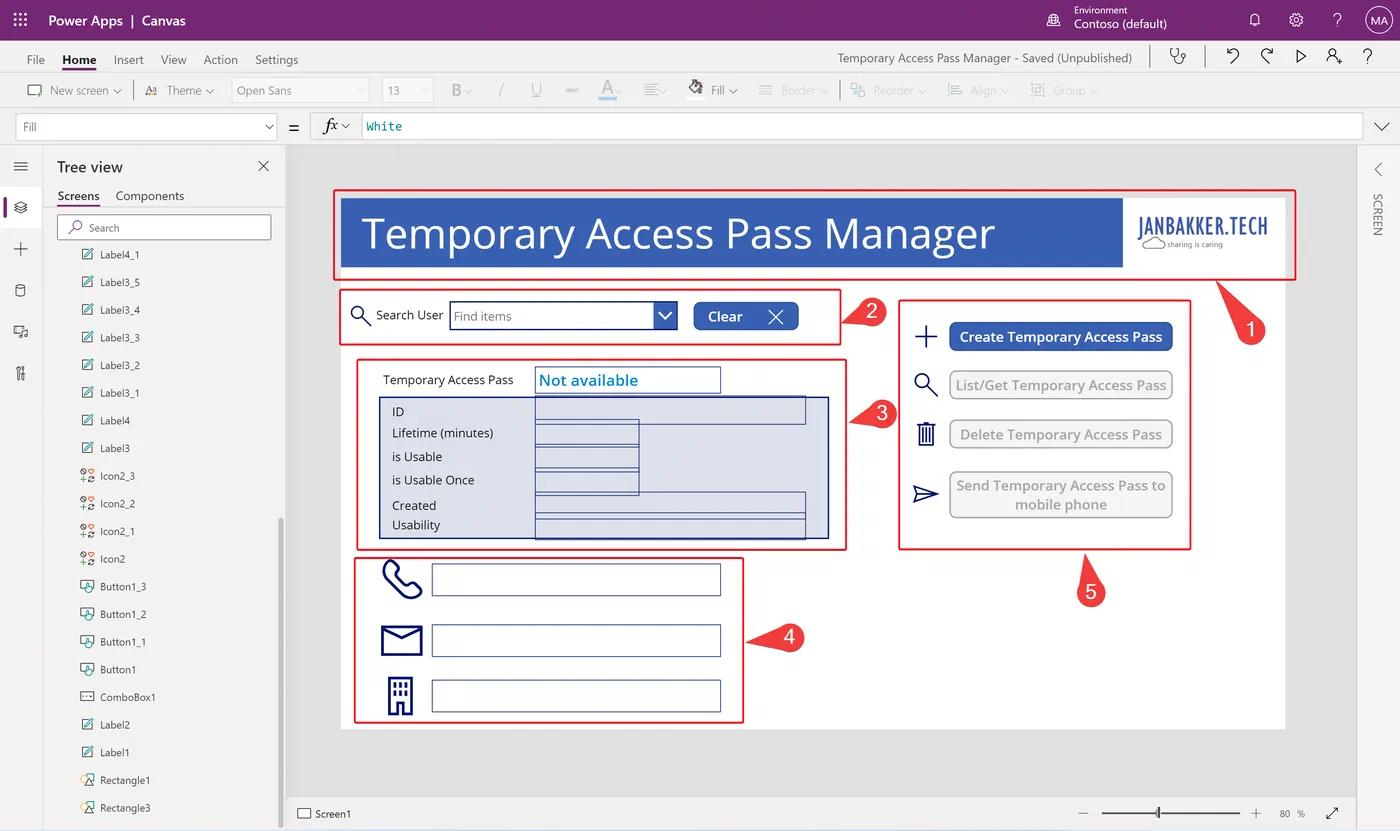The image size is (1400, 831).
Task: Open Advanced tools icon in sidebar
Action: click(x=21, y=374)
